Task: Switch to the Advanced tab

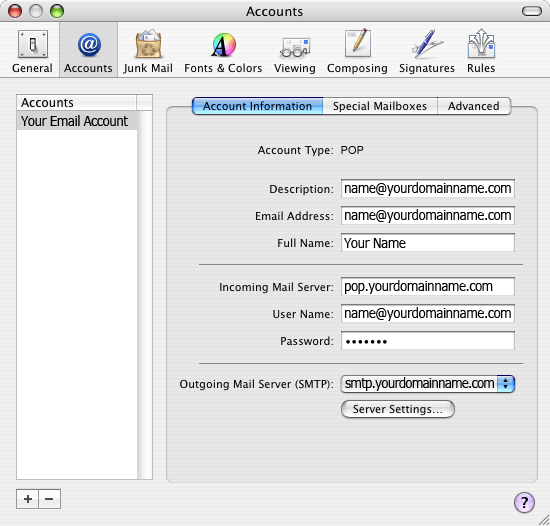Action: tap(474, 106)
